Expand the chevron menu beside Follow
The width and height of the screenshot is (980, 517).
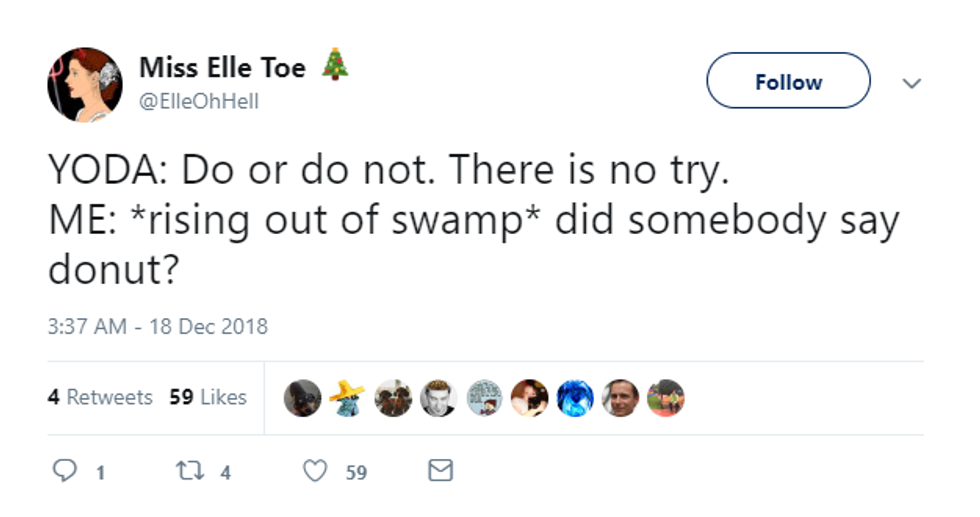click(x=911, y=83)
